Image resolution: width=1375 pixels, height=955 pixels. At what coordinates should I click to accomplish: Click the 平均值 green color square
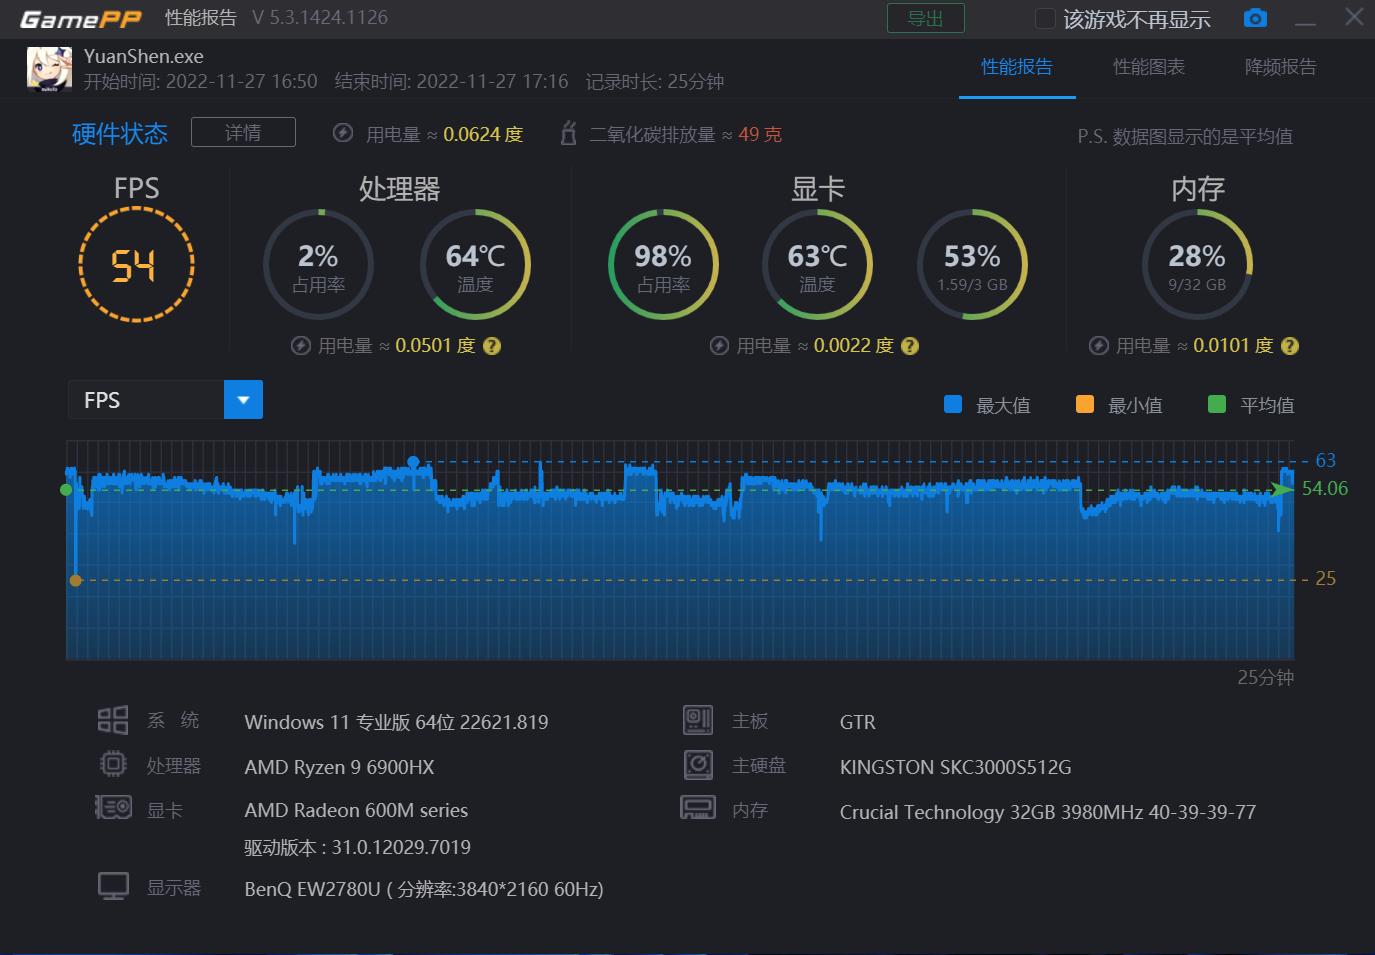click(x=1217, y=404)
